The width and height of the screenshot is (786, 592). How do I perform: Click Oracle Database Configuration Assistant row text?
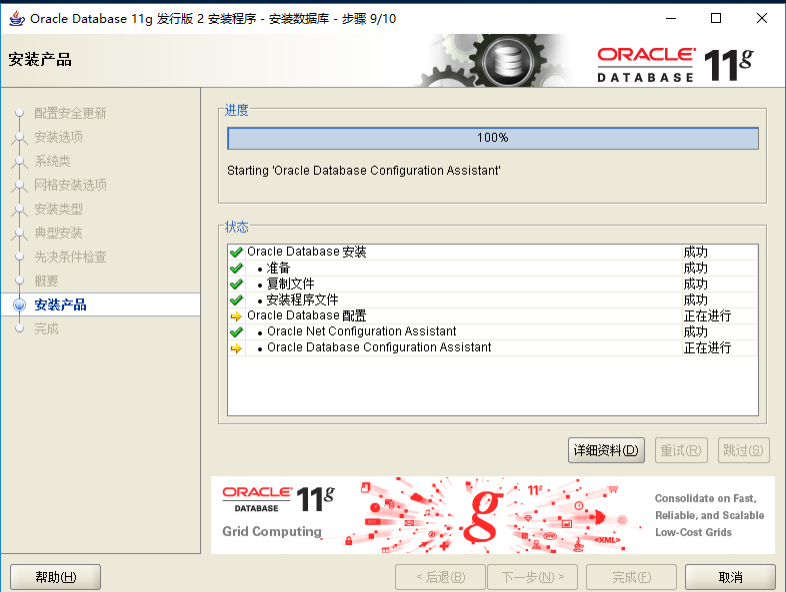379,347
